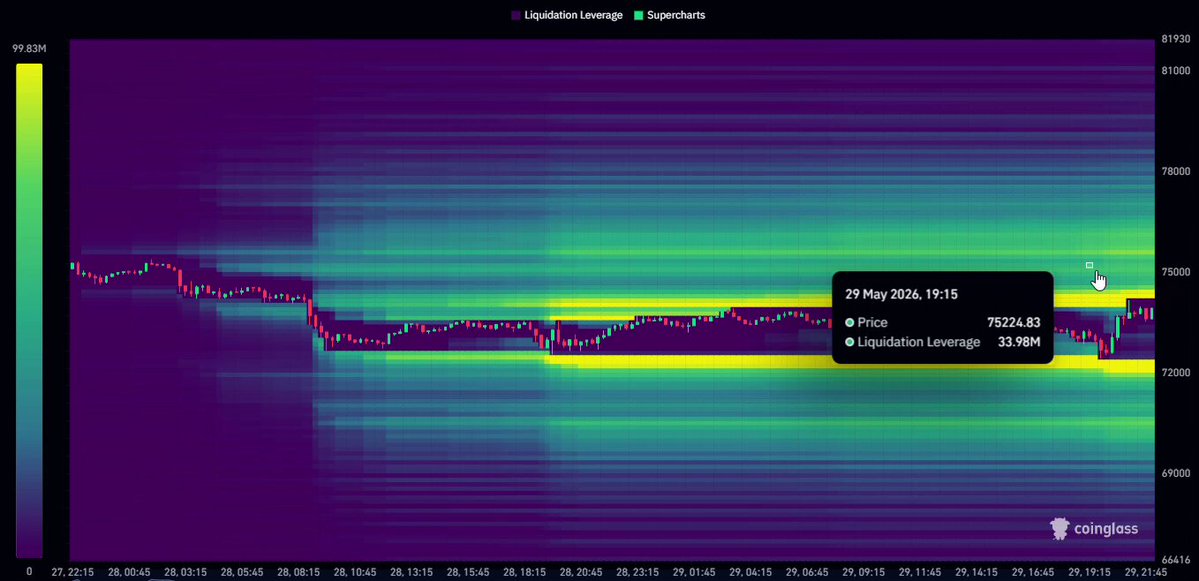Click the 29, 06:45 time axis label
Screen dimensions: 1199x581
(807, 572)
